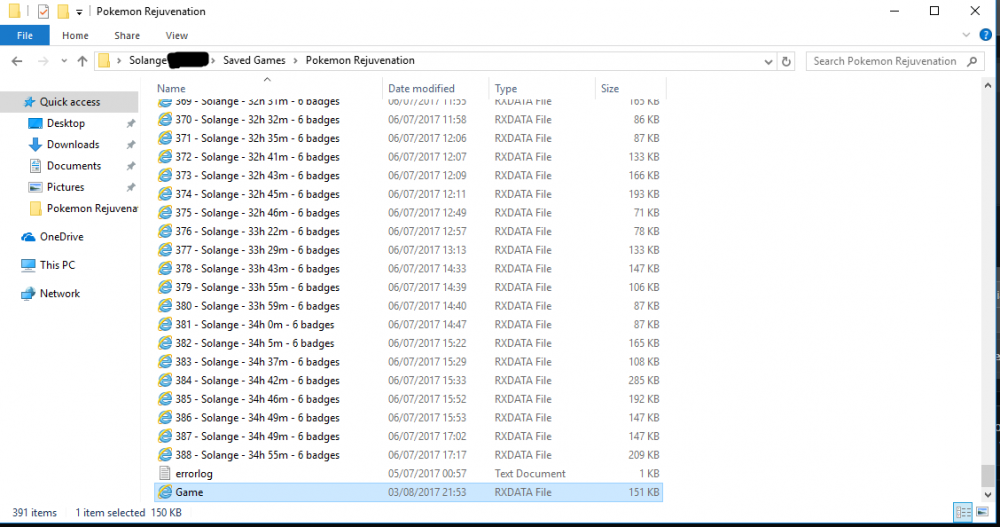1000x527 pixels.
Task: Click icon of file 375 - Solange - 32h 46m
Action: click(165, 213)
